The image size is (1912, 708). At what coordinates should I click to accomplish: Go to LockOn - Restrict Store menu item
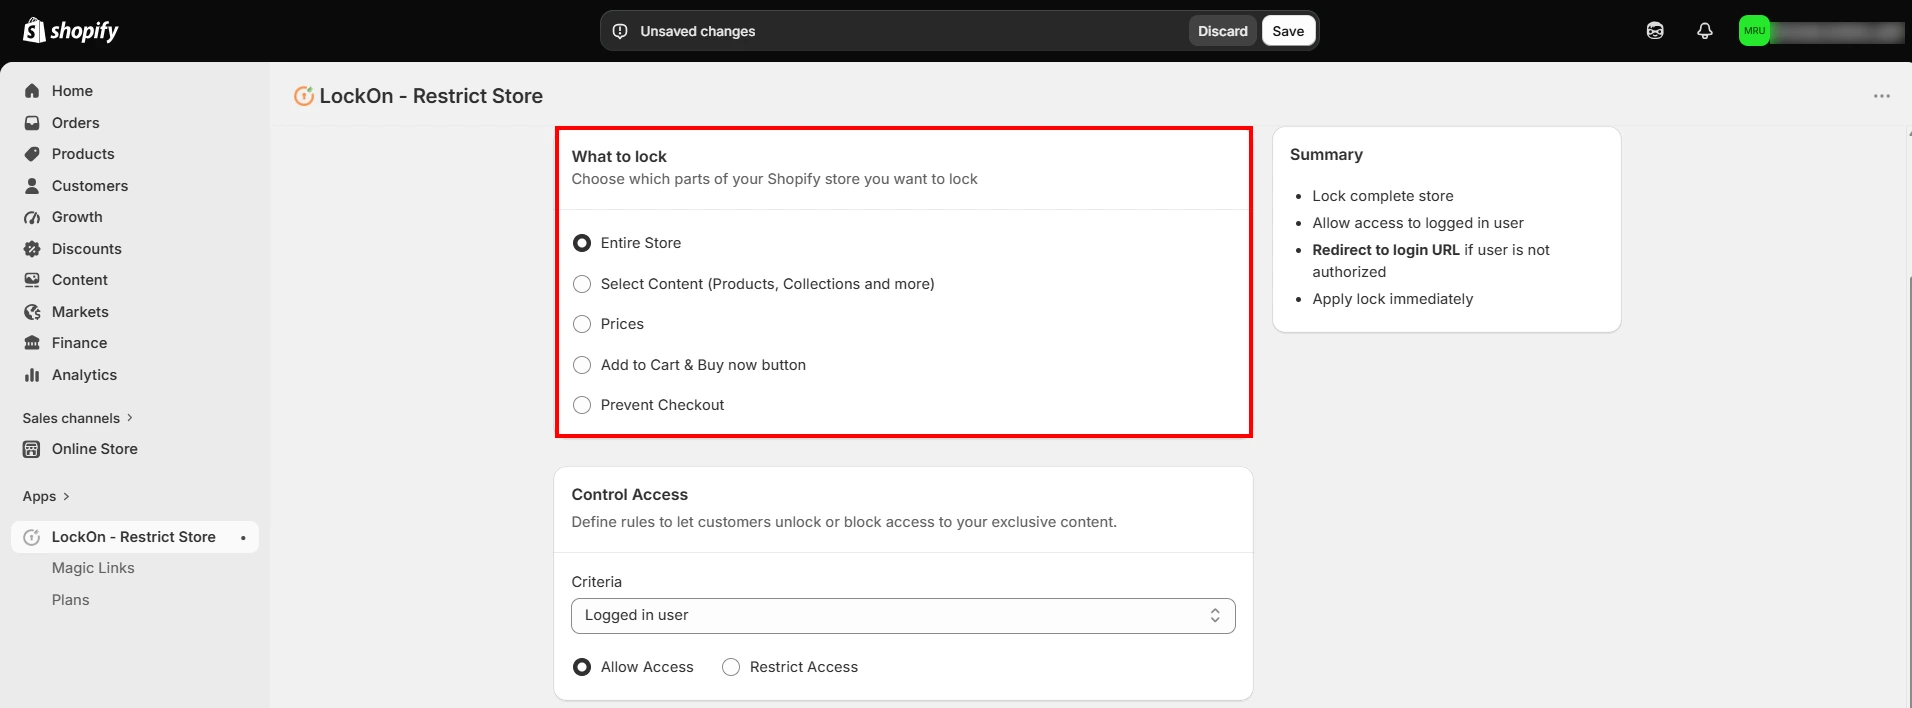click(135, 537)
